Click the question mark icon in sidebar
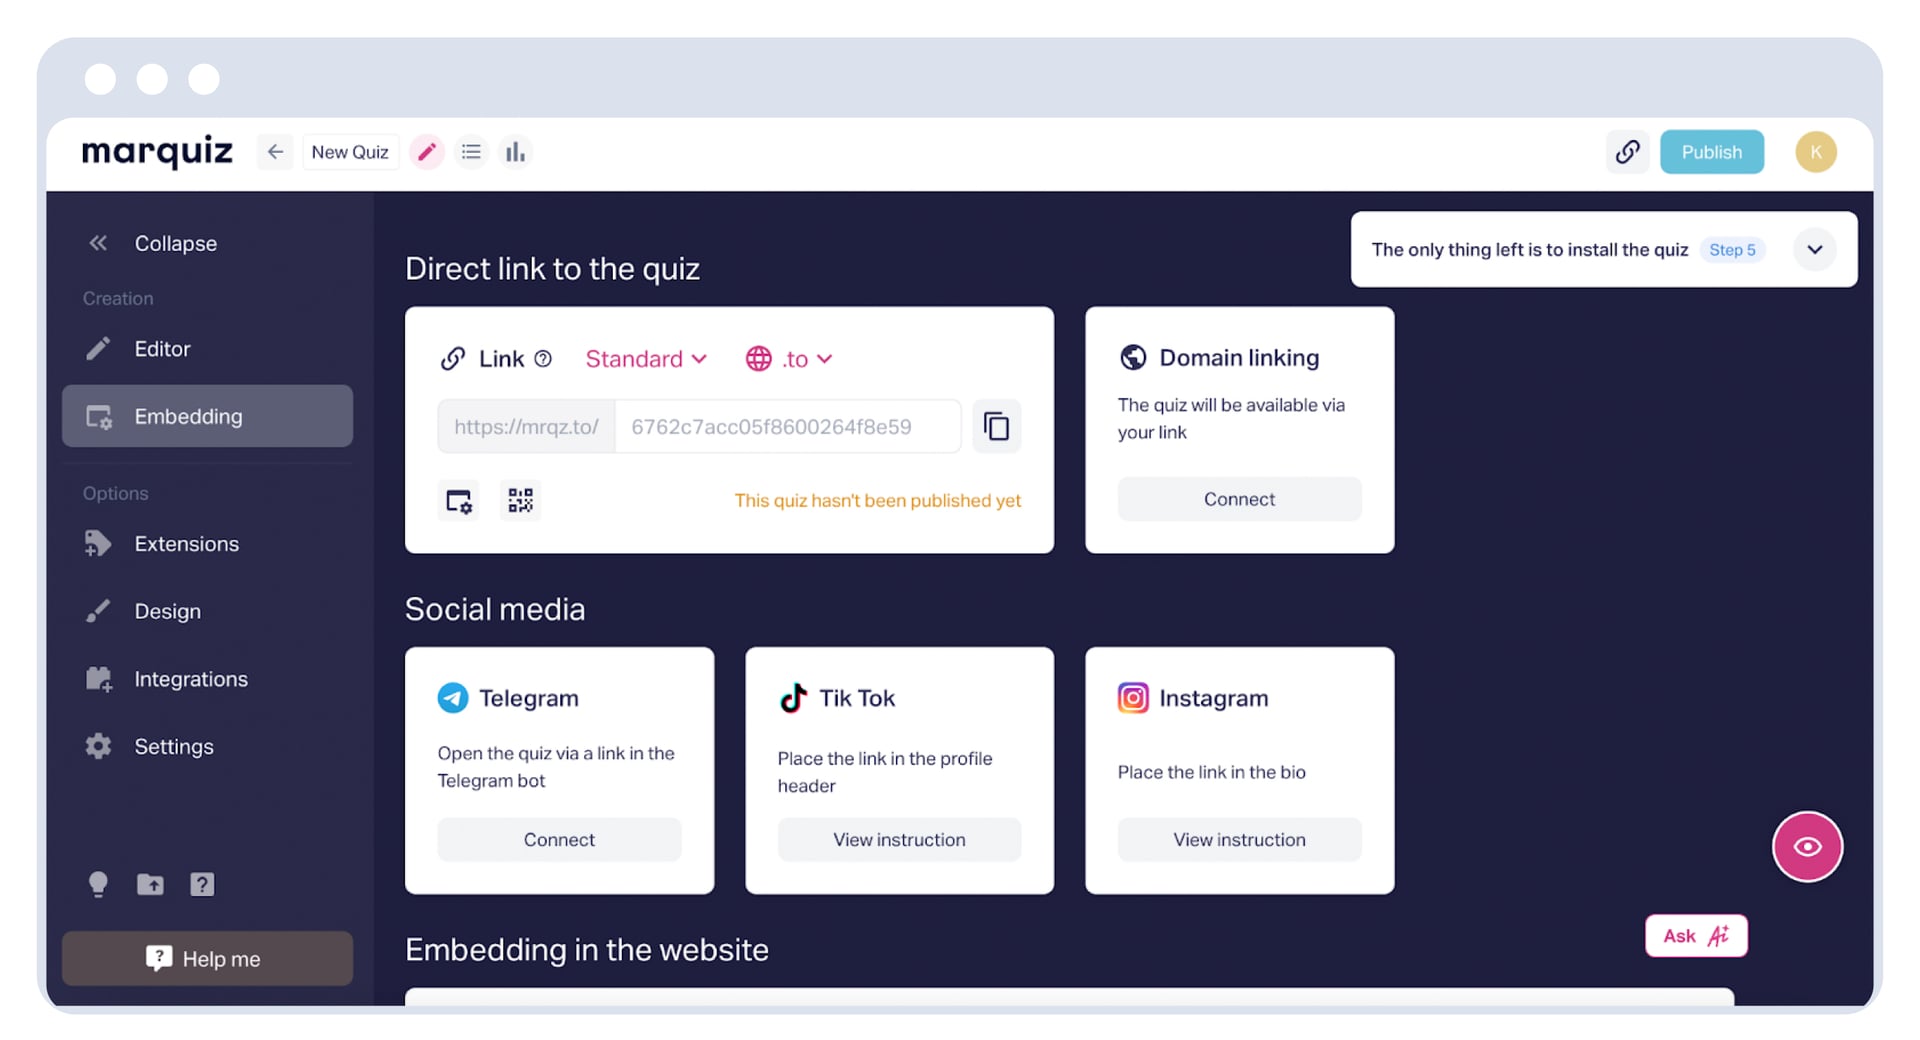The image size is (1920, 1040). 202,884
